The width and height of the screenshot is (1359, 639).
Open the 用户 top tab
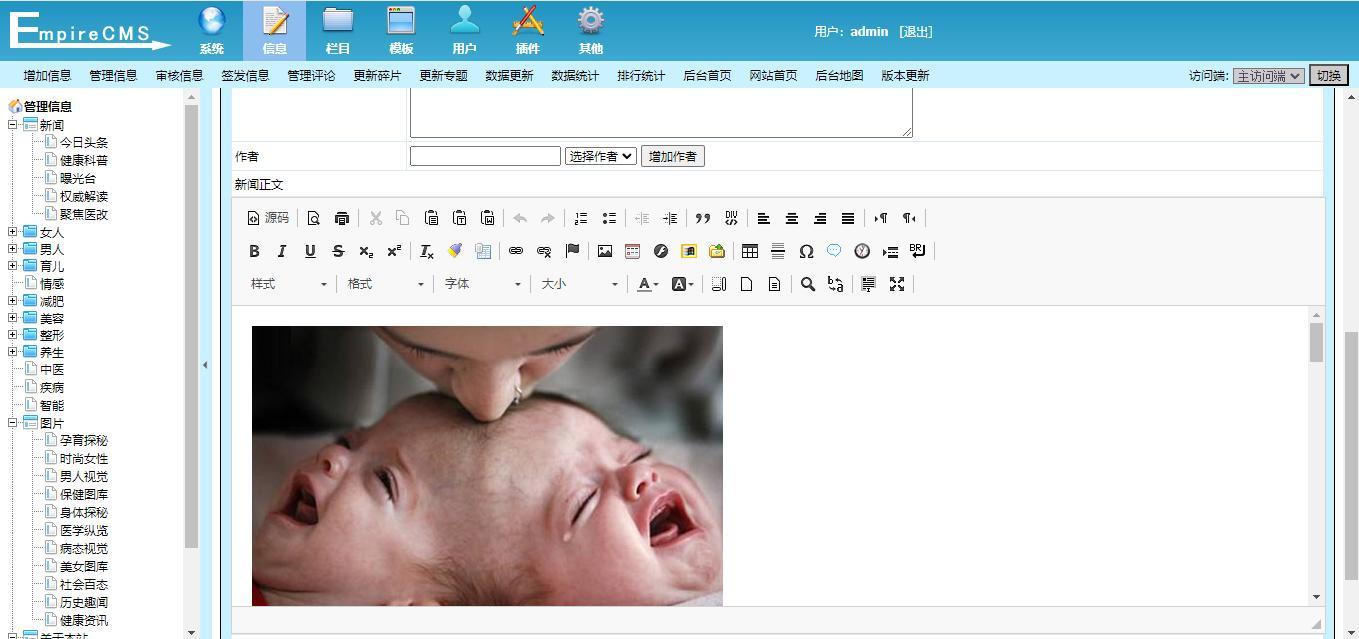tap(464, 31)
